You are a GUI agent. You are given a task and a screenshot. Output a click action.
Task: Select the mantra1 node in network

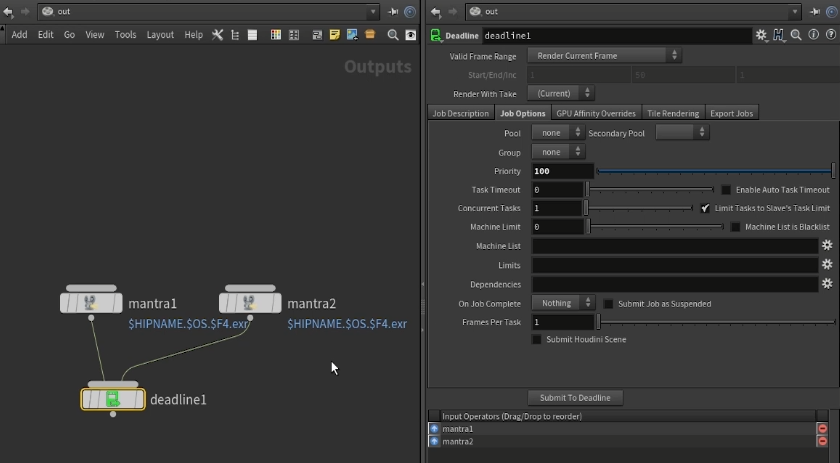[x=91, y=303]
